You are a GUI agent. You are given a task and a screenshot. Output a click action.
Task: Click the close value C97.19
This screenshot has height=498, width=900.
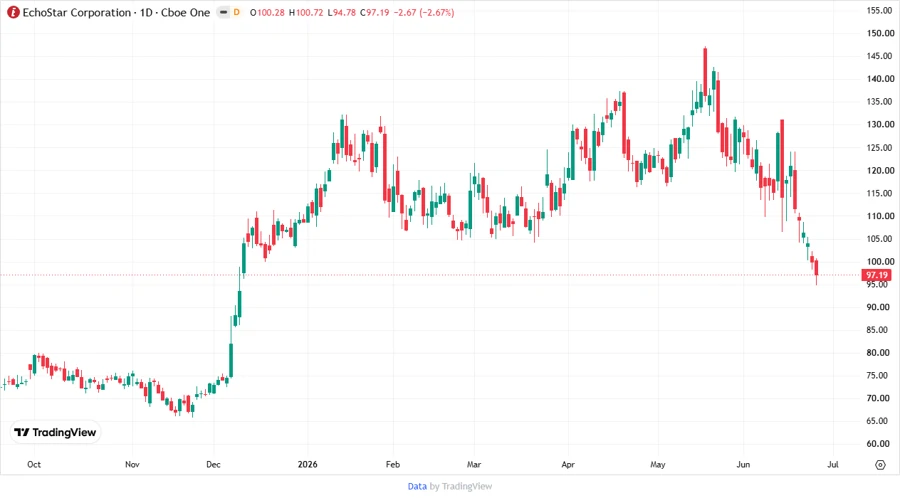(374, 13)
